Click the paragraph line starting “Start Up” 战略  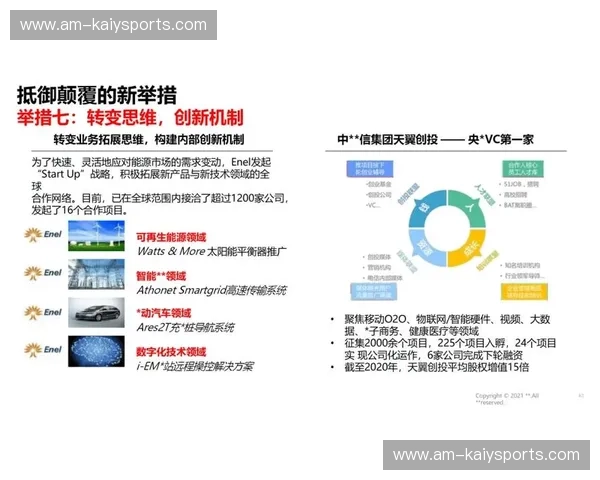[x=153, y=174]
